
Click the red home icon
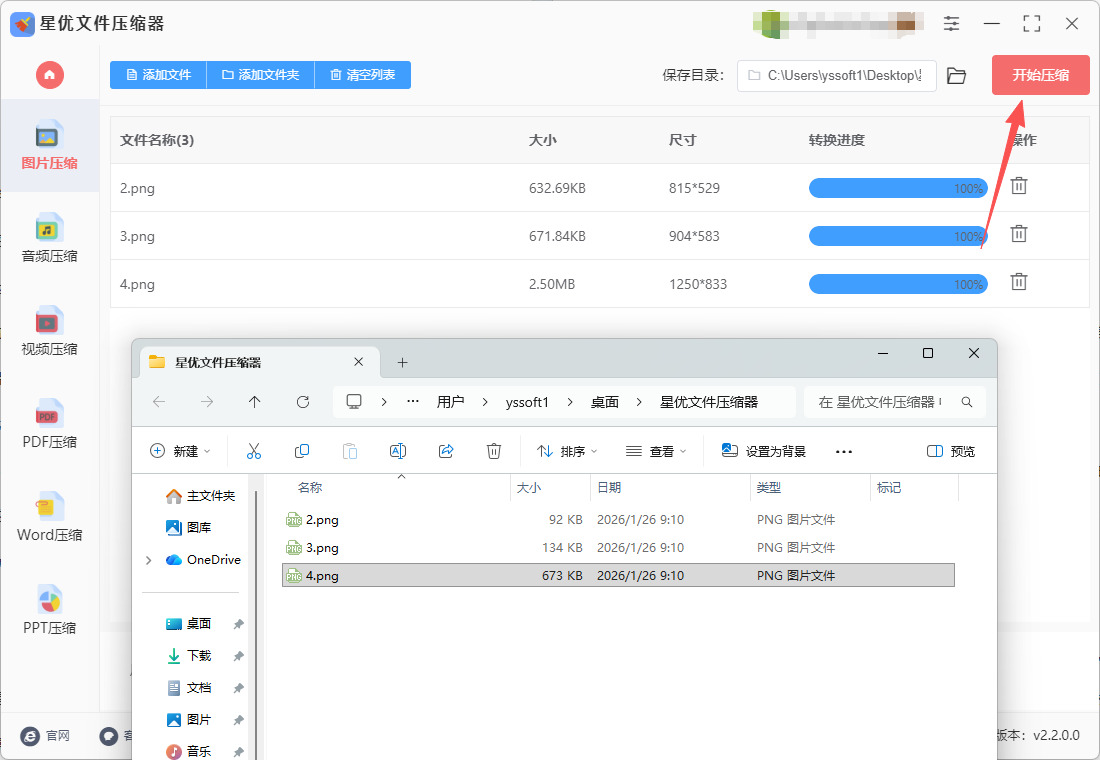point(49,75)
